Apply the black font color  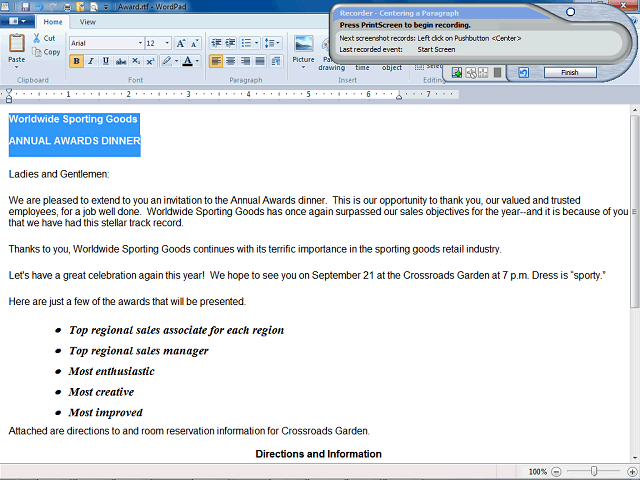click(187, 61)
